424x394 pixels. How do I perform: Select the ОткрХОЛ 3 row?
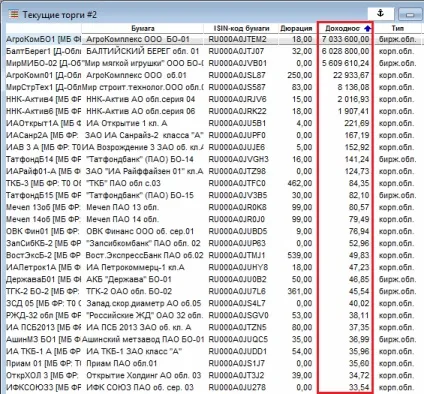pos(213,375)
